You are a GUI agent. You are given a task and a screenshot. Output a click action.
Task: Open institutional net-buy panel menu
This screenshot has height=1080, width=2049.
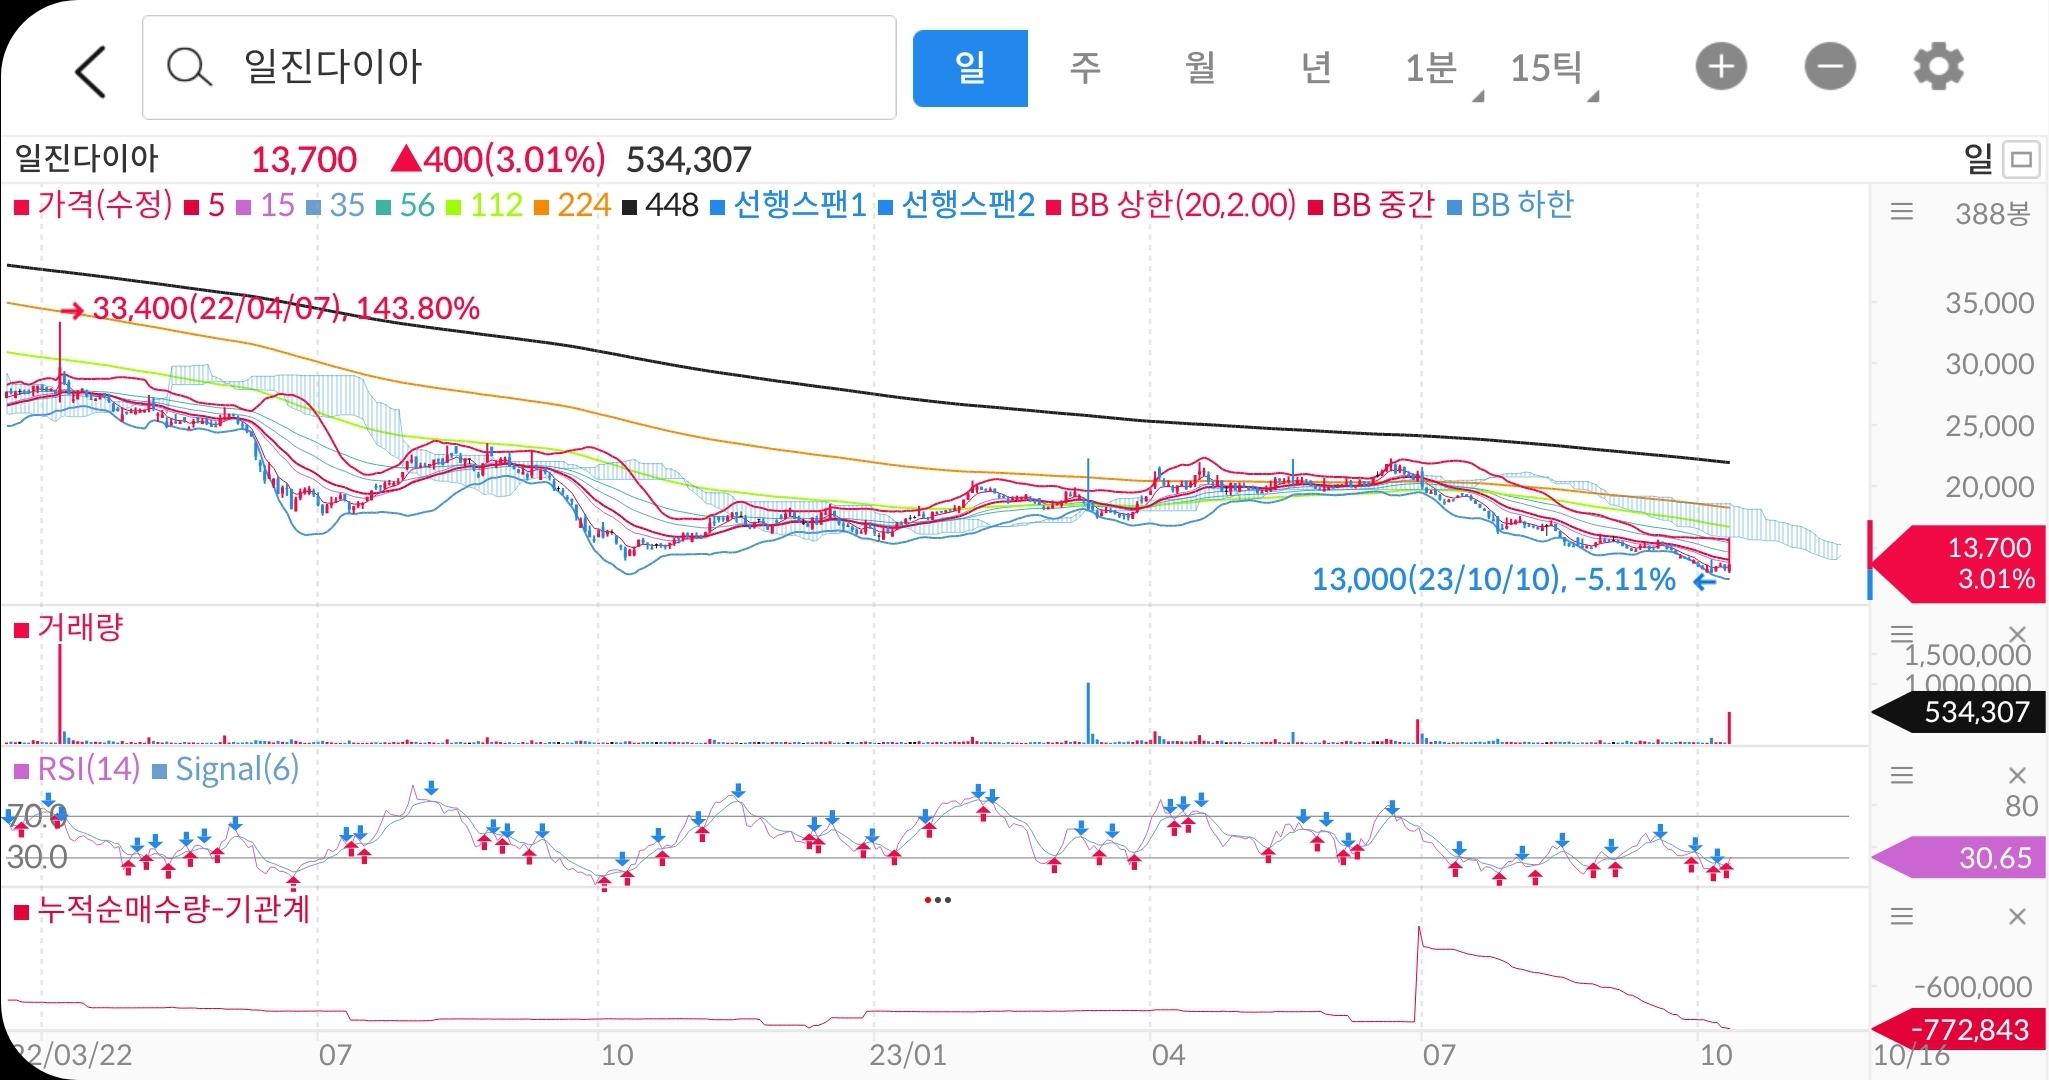pyautogui.click(x=1902, y=916)
